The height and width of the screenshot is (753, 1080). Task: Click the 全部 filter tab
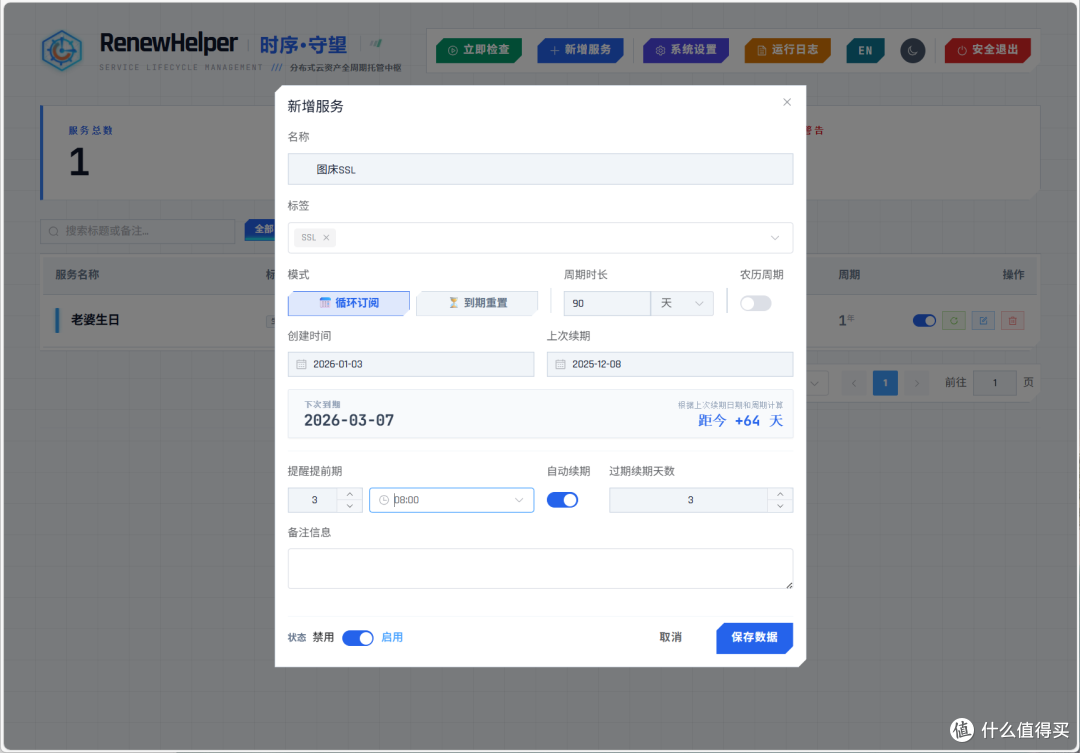[260, 229]
